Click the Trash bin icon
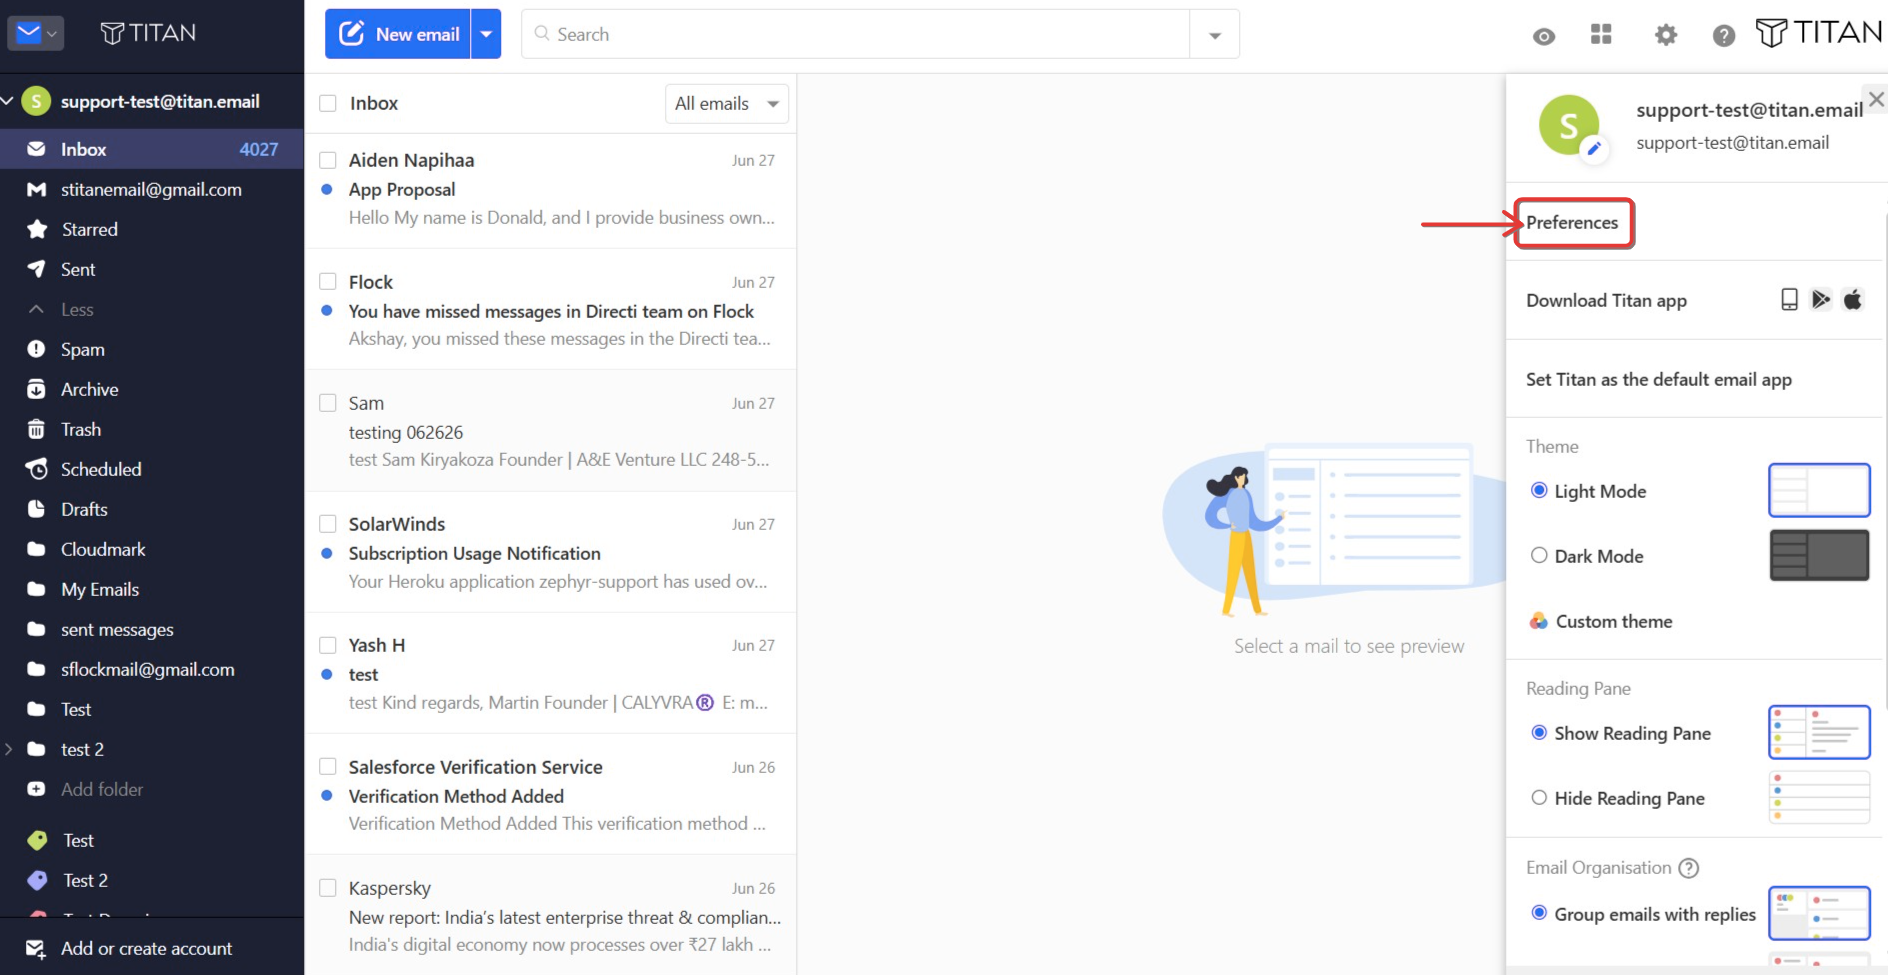 tap(36, 429)
